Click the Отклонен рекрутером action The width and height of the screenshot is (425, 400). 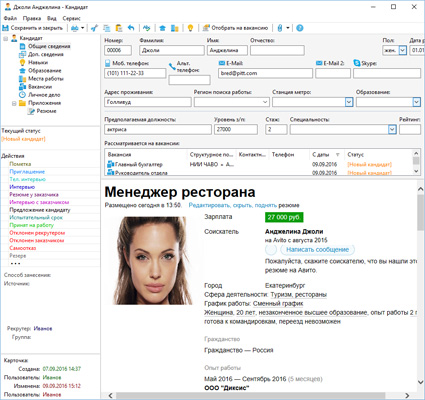click(x=37, y=233)
